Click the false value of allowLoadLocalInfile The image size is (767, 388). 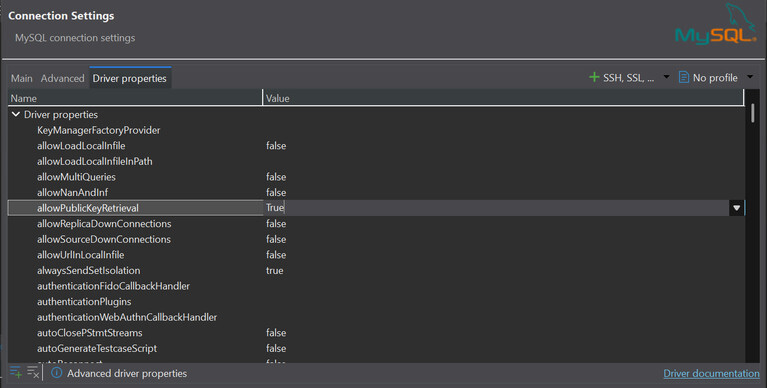point(276,146)
